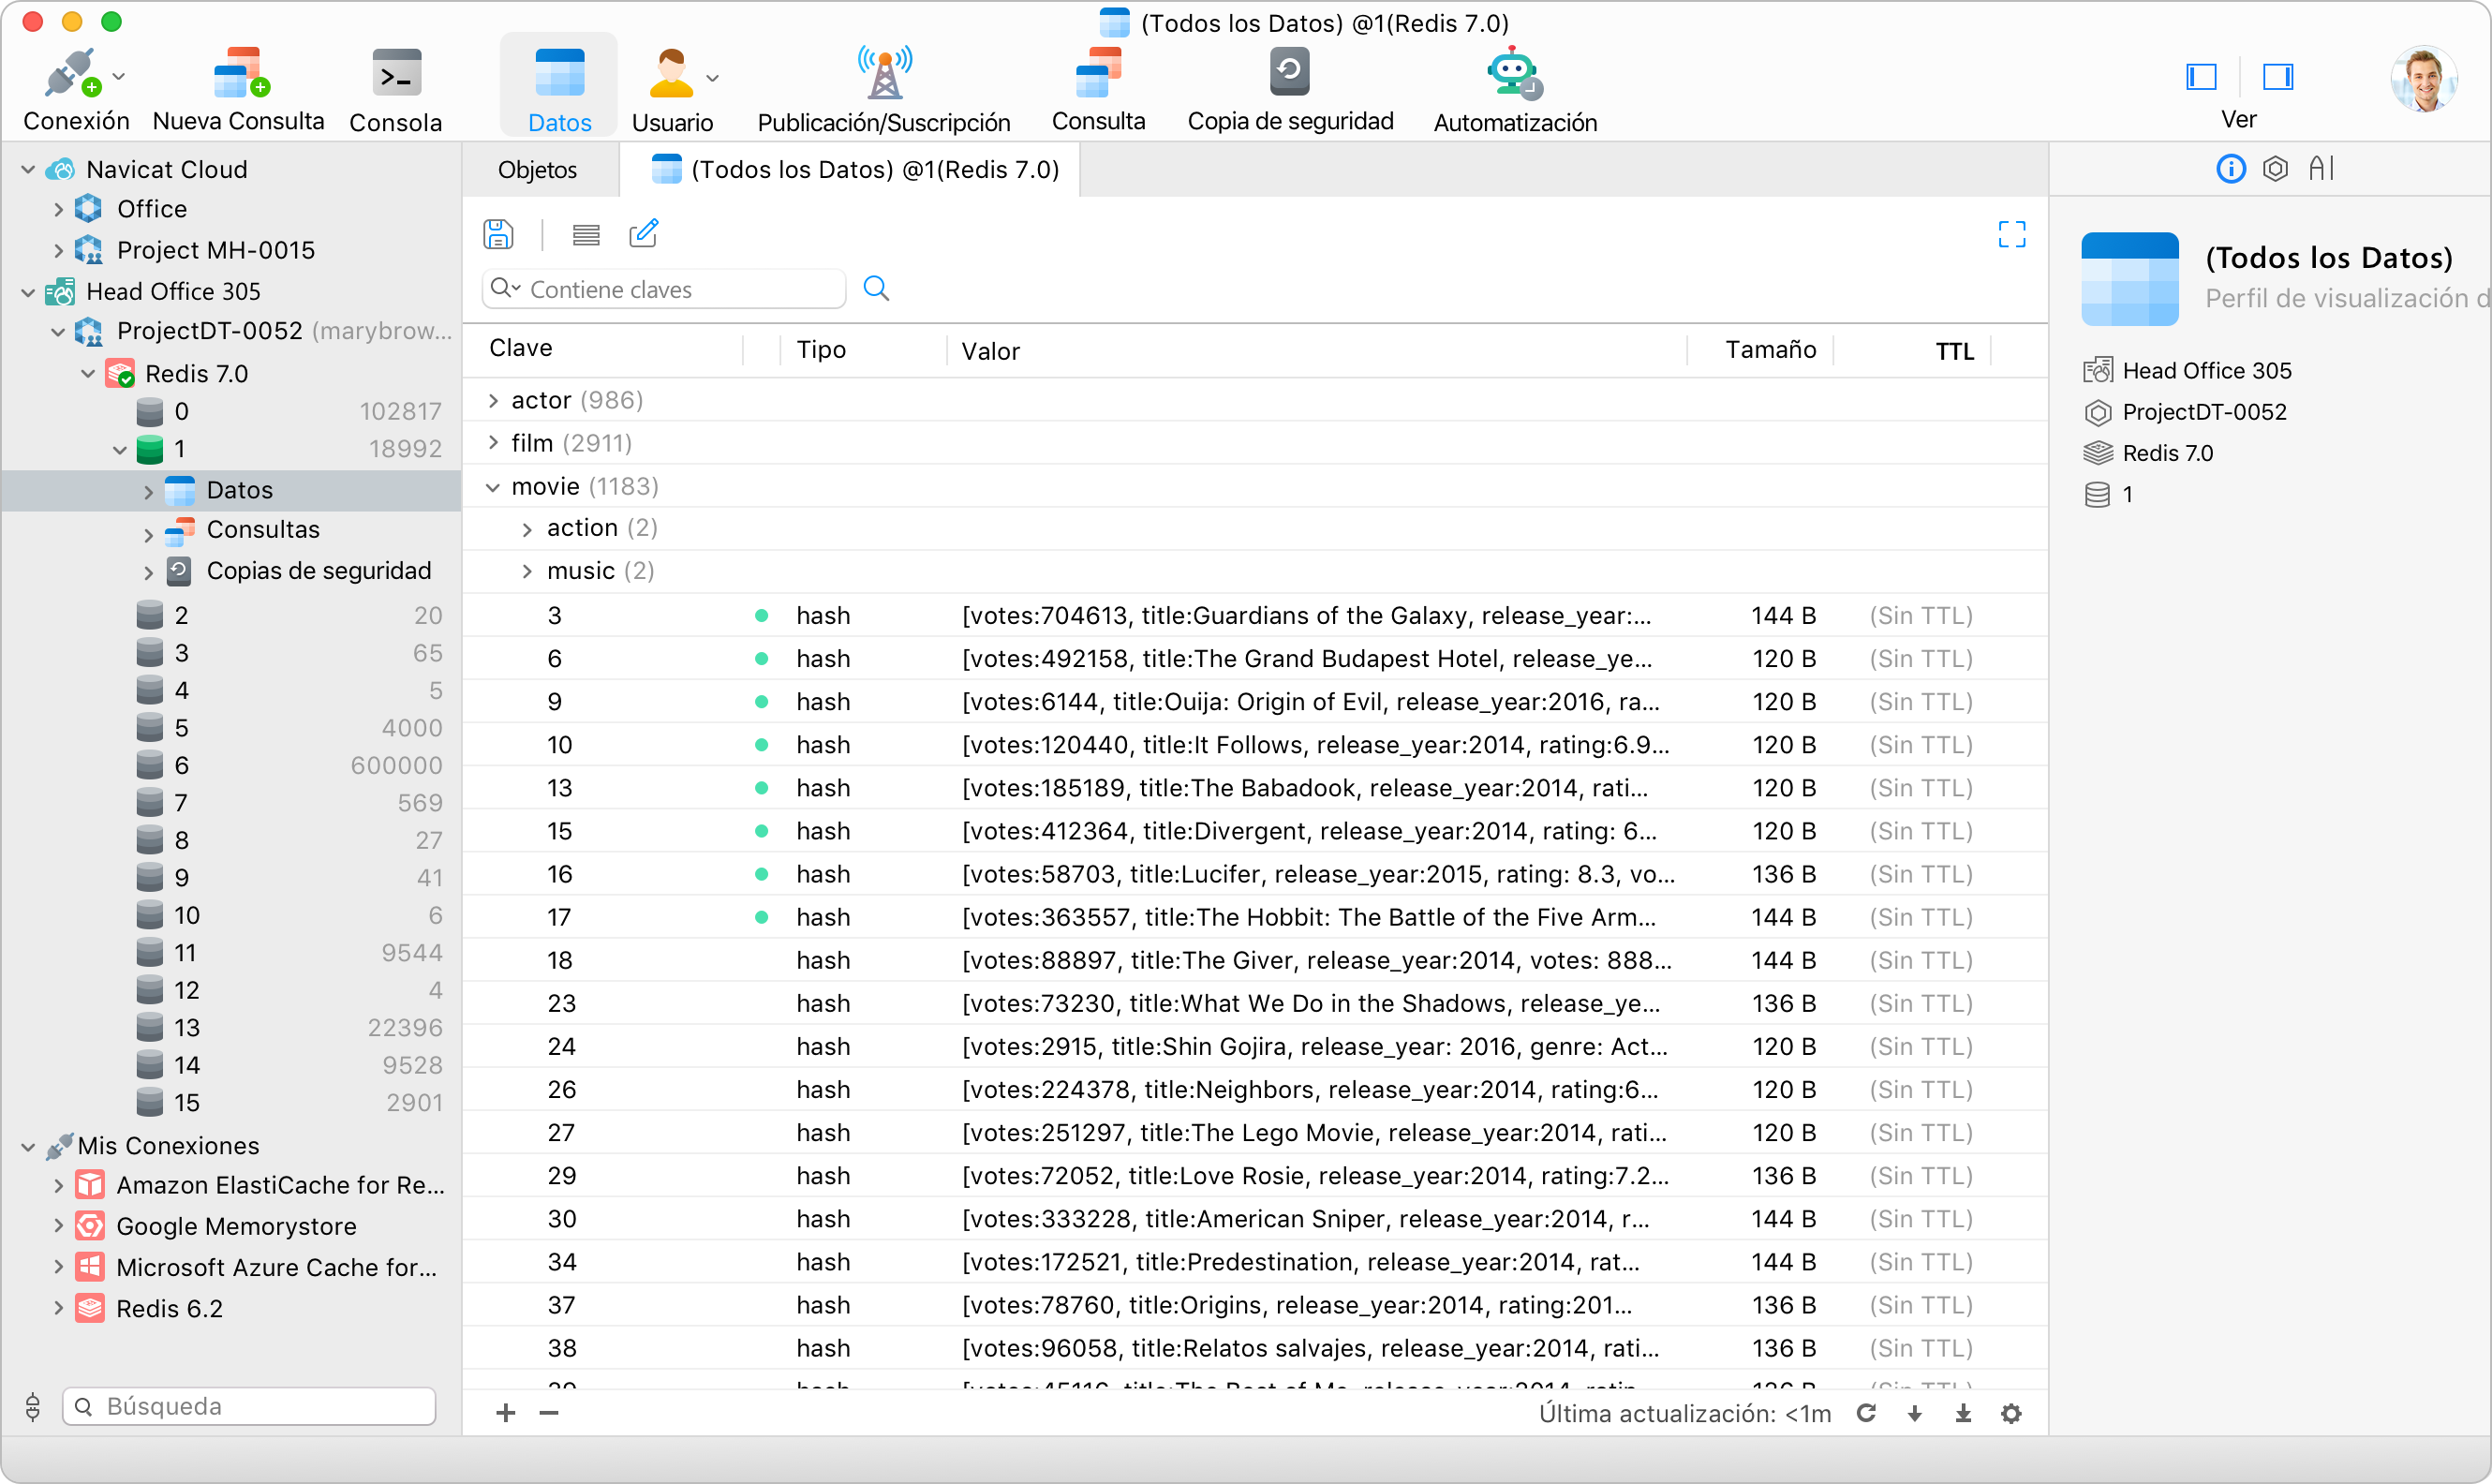Load all rows with download arrow
Image resolution: width=2492 pixels, height=1484 pixels.
click(1963, 1412)
